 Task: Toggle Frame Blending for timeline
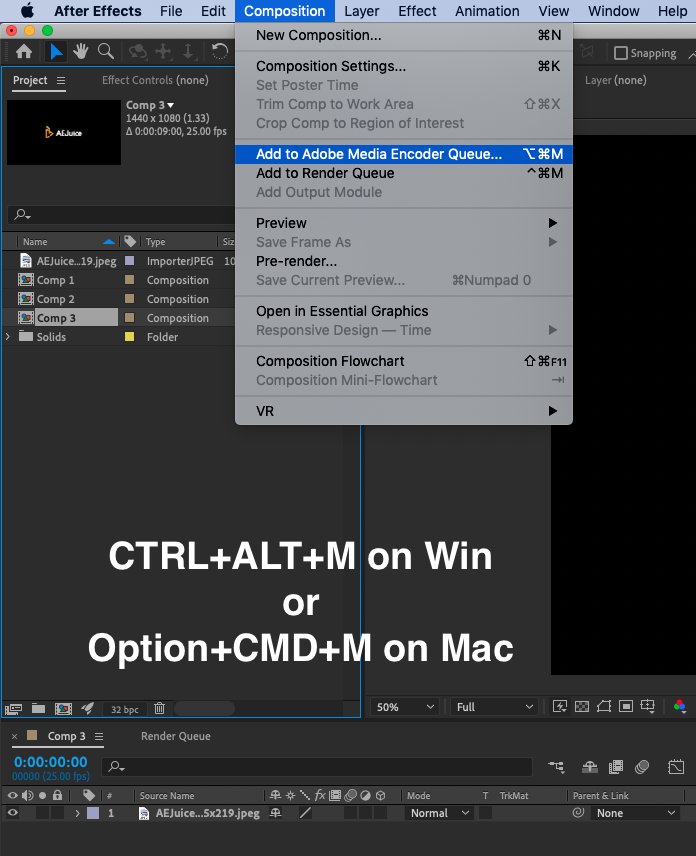coord(616,767)
